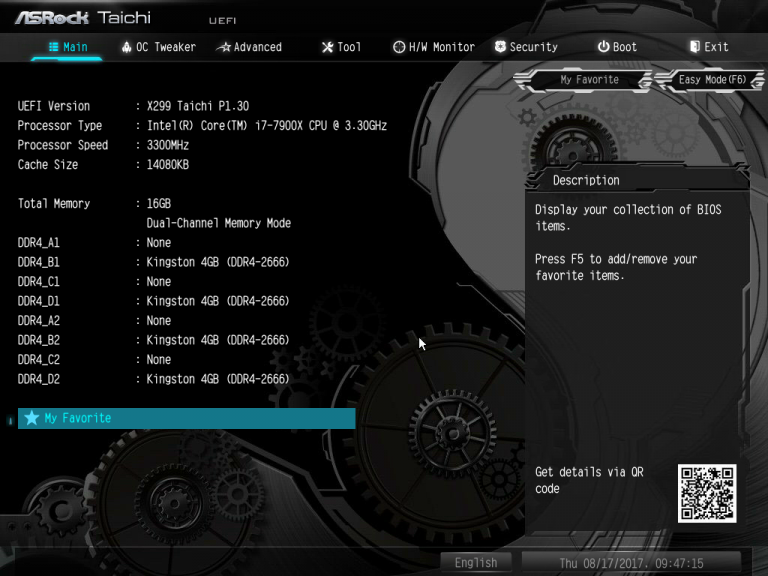
Task: Click the Main tab list icon
Action: tap(53, 47)
